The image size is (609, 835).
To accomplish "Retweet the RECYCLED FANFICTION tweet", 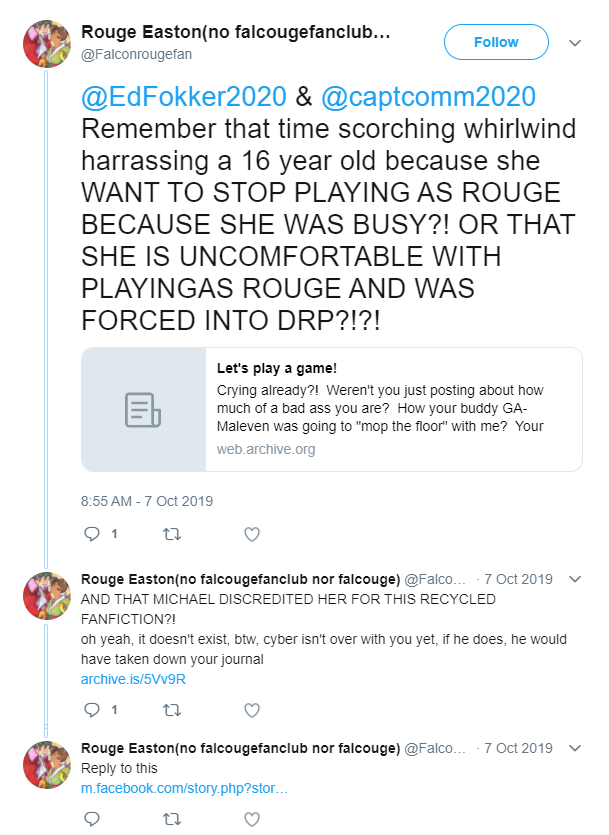I will 171,710.
